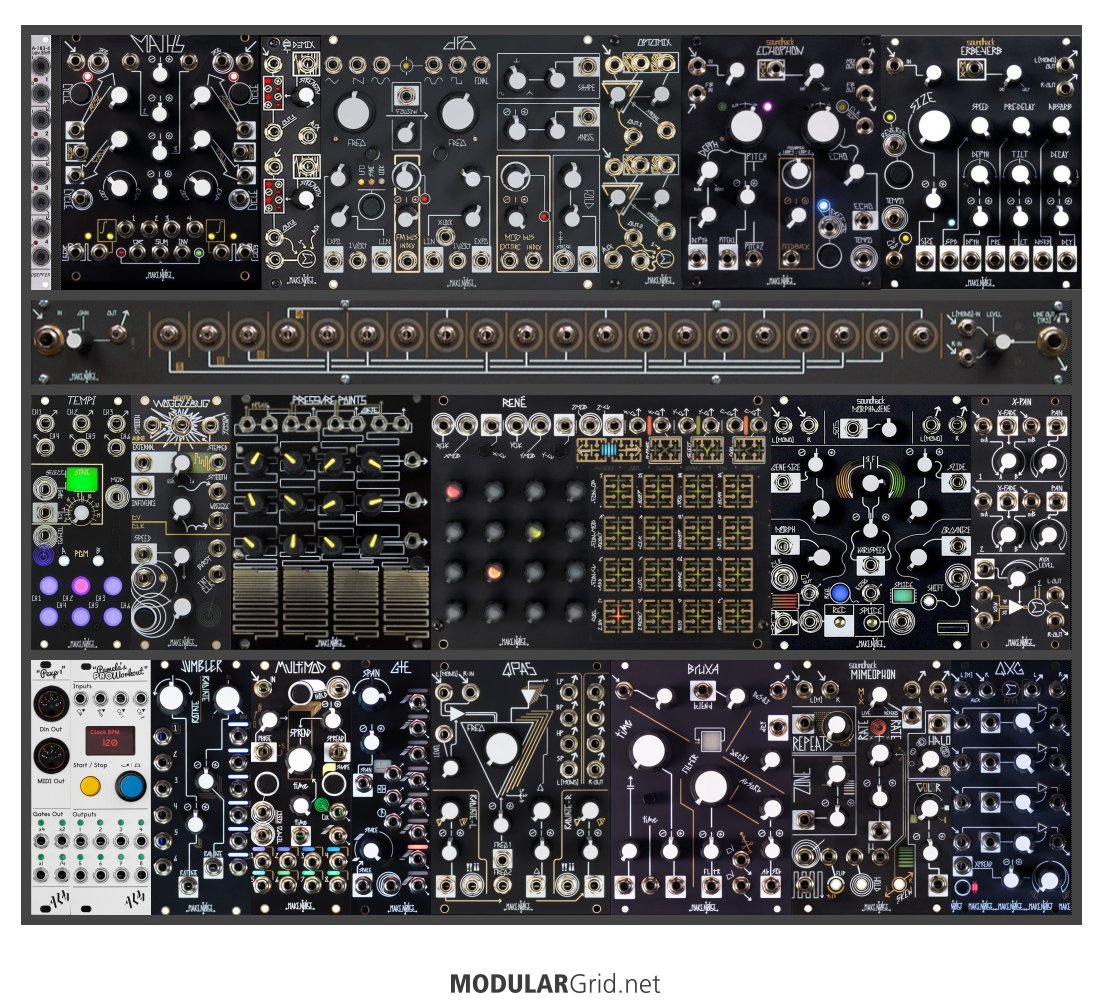Click the Pexp MIDI Out socket
The image size is (1112, 1005).
(50, 755)
